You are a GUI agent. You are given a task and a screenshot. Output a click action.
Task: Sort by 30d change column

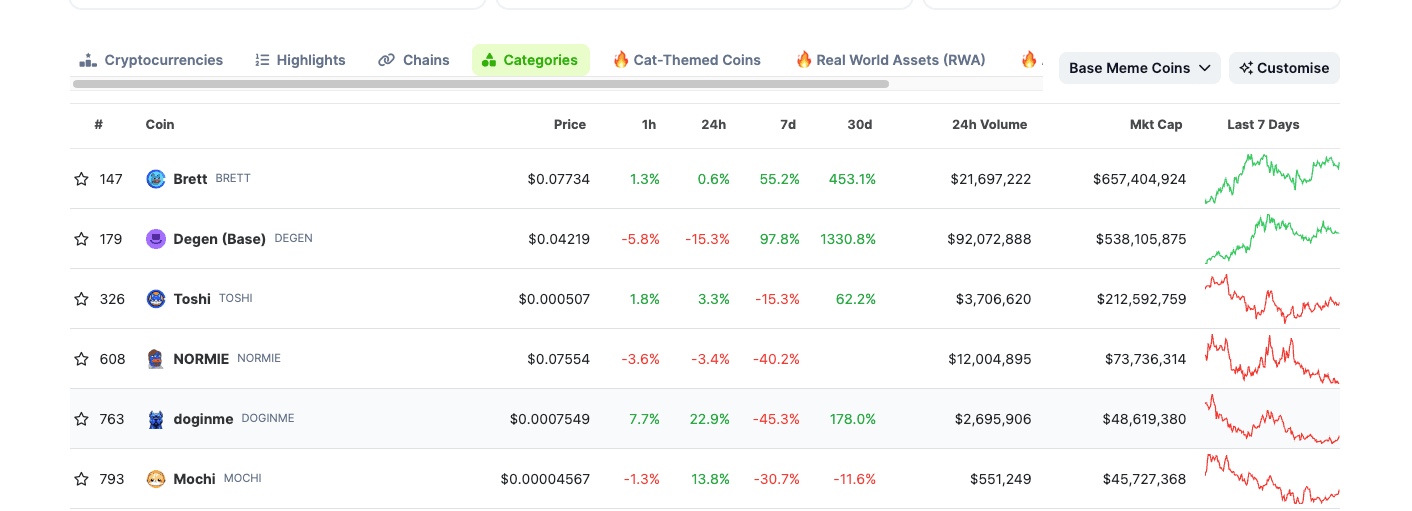pos(860,125)
